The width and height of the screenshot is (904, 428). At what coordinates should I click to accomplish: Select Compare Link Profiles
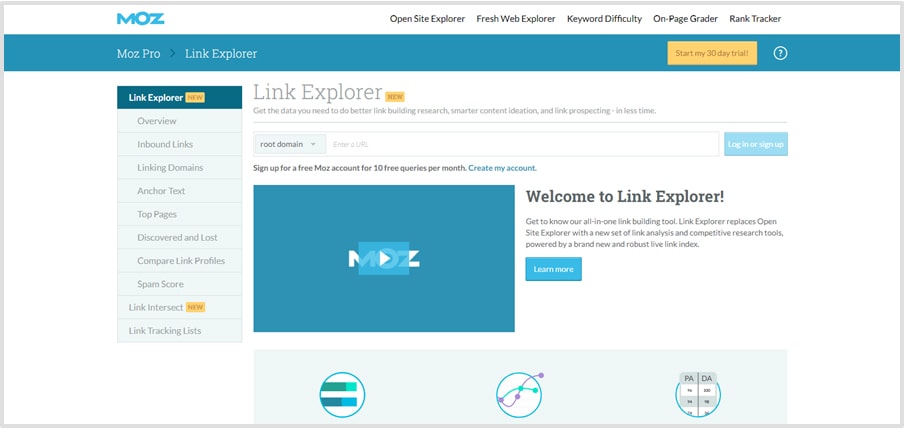point(179,261)
